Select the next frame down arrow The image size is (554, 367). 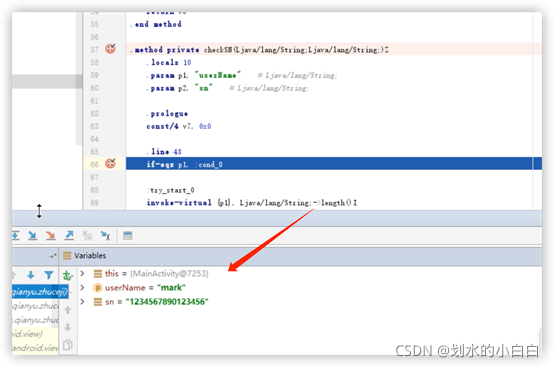pyautogui.click(x=31, y=274)
